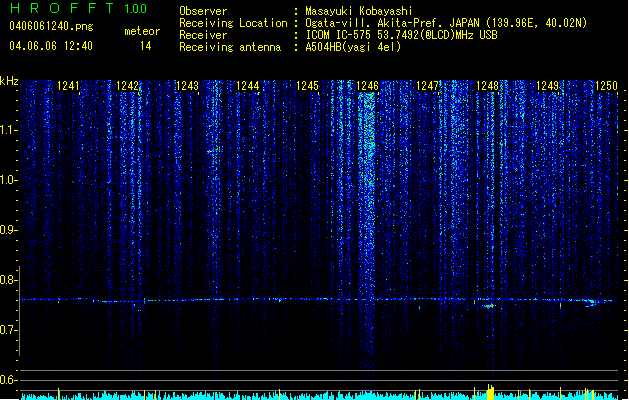Click the 1248 time marker
The height and width of the screenshot is (400, 629).
[x=487, y=86]
